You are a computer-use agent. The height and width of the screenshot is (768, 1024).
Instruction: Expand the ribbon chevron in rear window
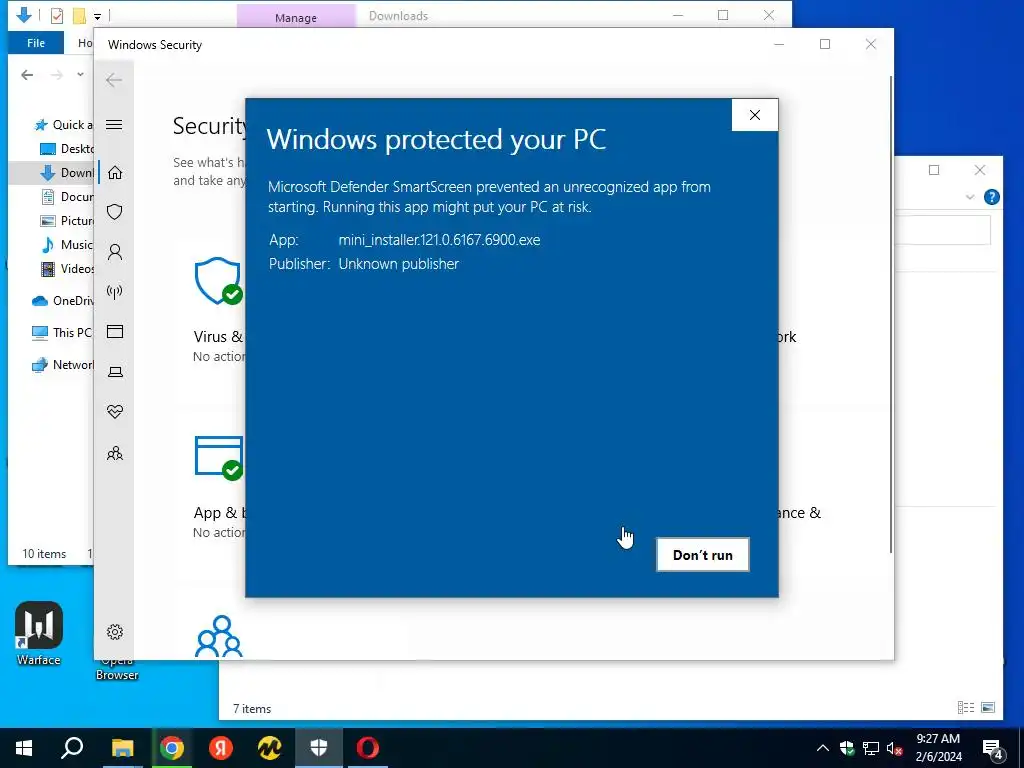(x=970, y=197)
